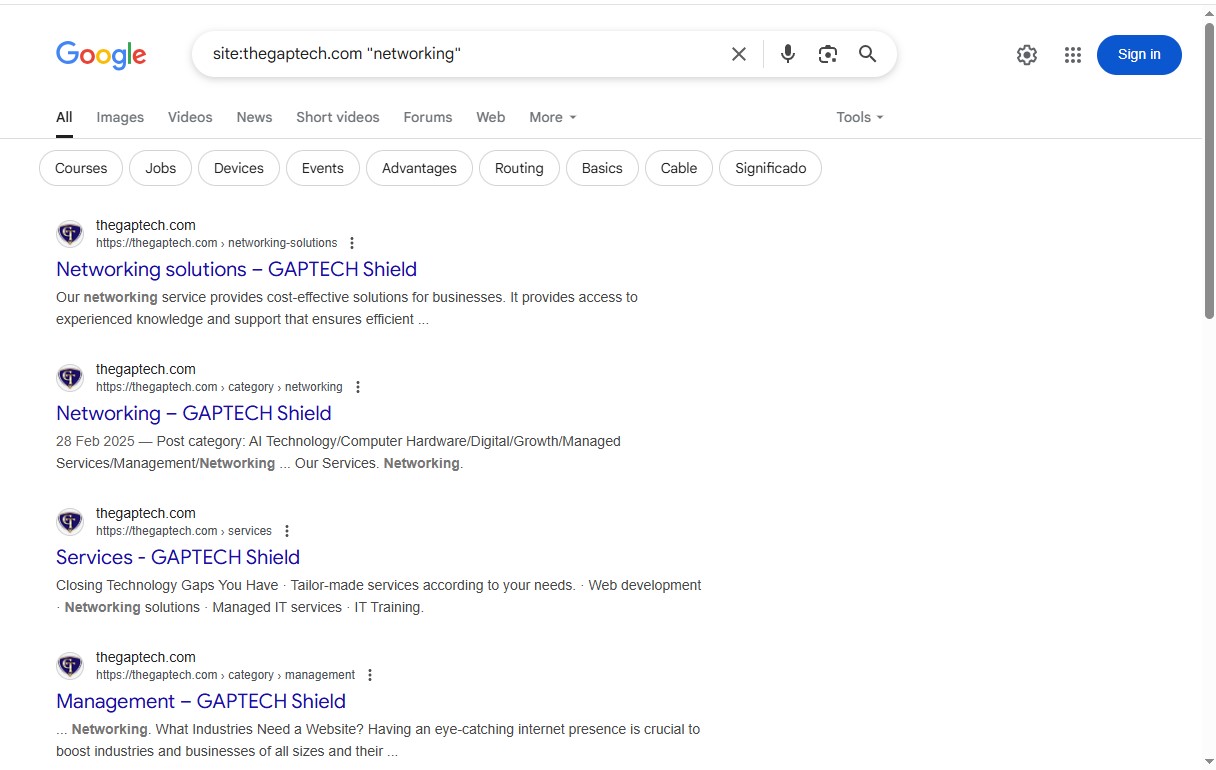Click the page vertical scrollbar thumb
This screenshot has width=1216, height=770.
pyautogui.click(x=1209, y=170)
